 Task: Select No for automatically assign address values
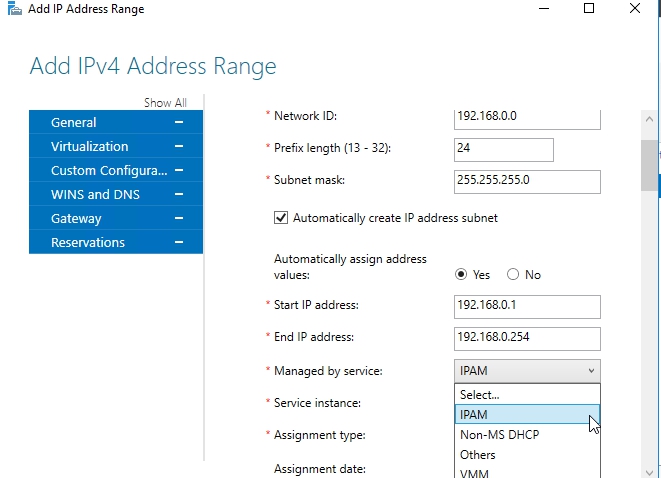point(513,274)
